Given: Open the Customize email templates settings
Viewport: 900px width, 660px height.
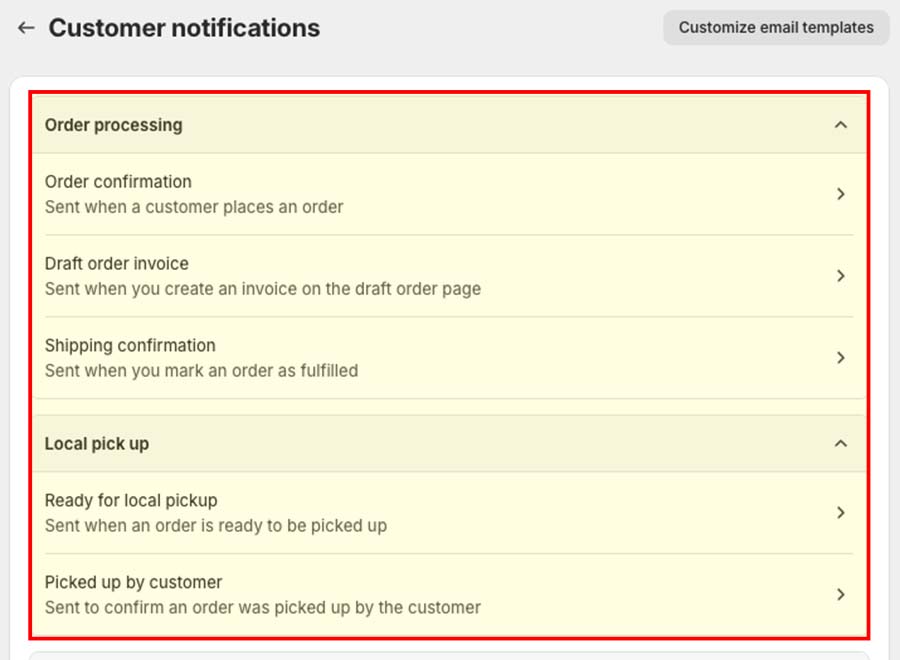Looking at the screenshot, I should click(x=776, y=28).
